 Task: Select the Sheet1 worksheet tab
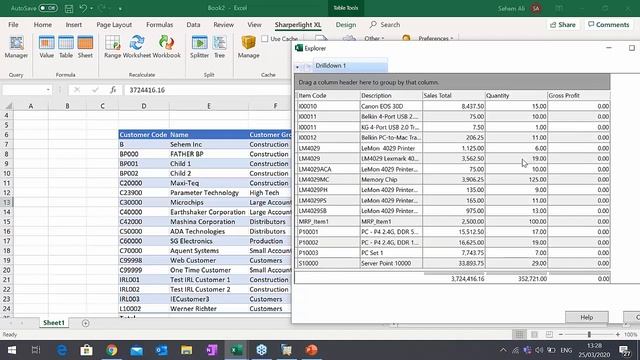click(54, 323)
